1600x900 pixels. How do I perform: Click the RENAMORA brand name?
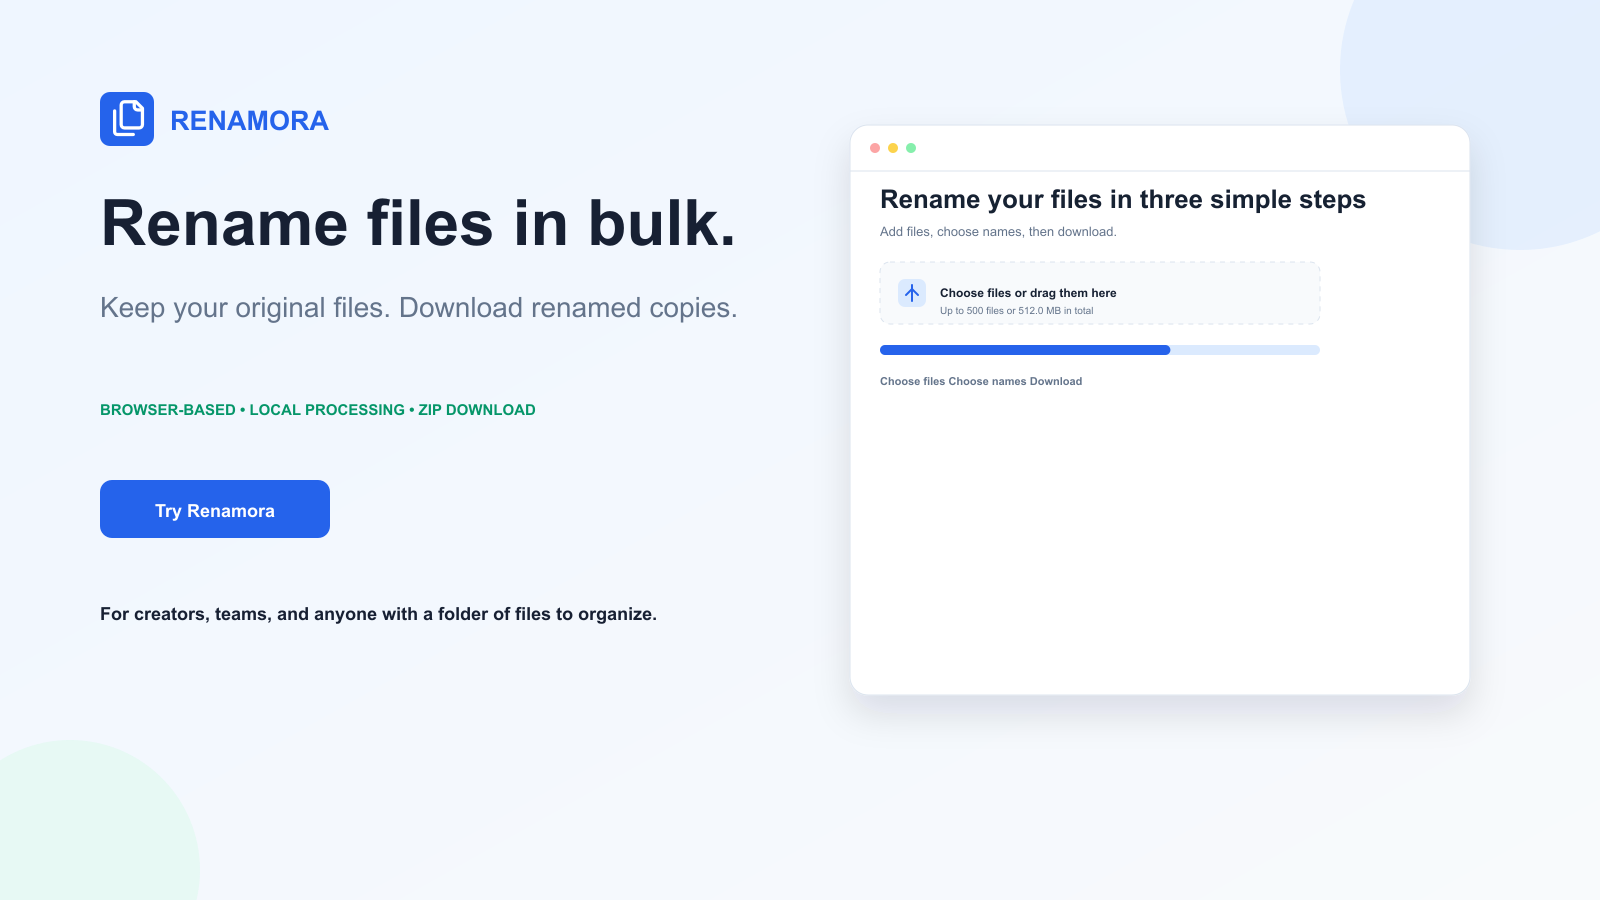(249, 120)
